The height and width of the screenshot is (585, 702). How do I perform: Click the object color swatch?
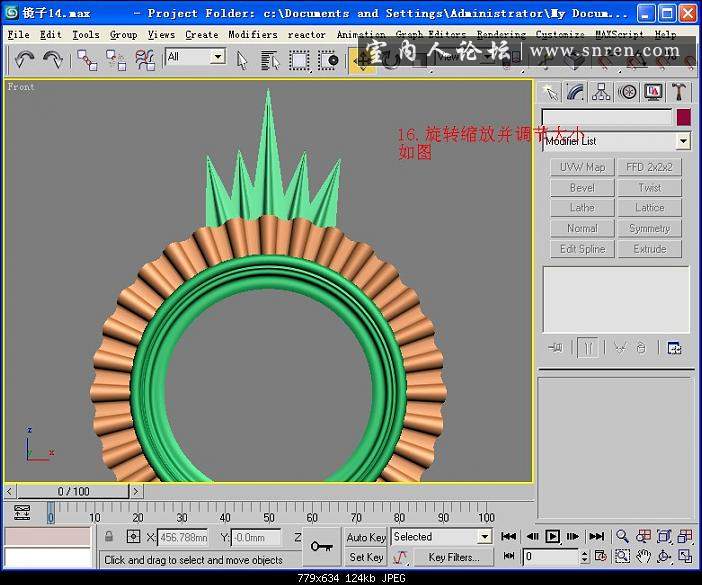pyautogui.click(x=684, y=117)
